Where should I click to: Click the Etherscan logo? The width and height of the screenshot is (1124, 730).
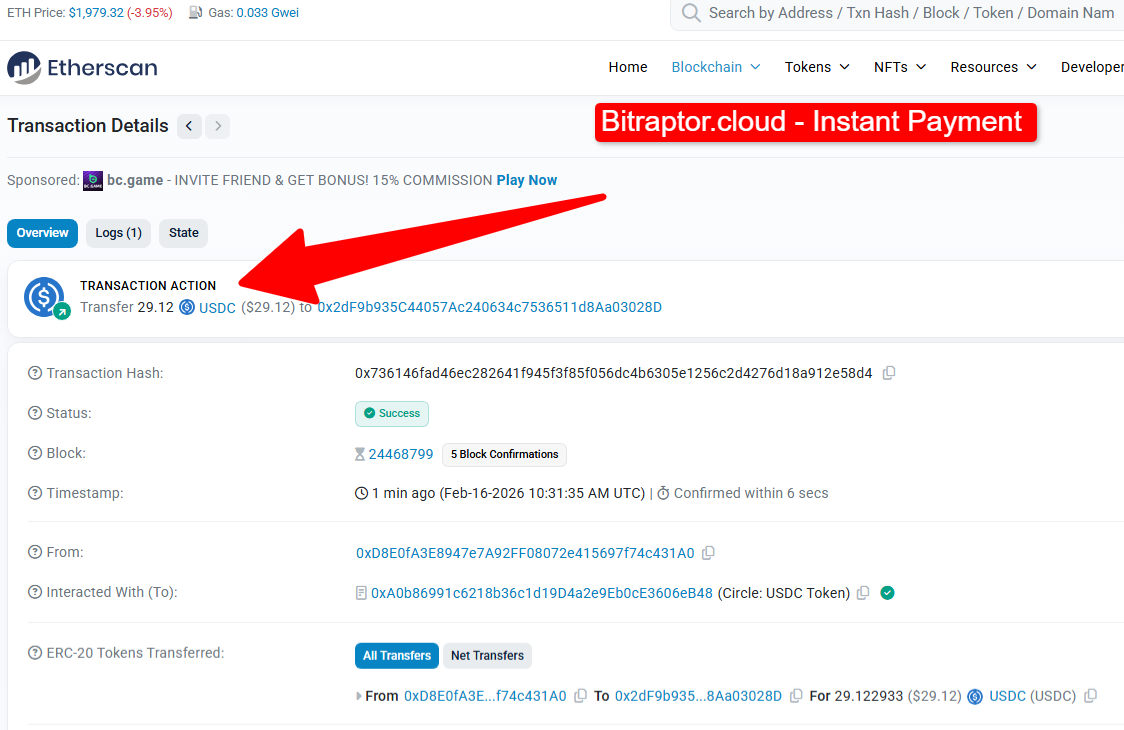pos(82,68)
